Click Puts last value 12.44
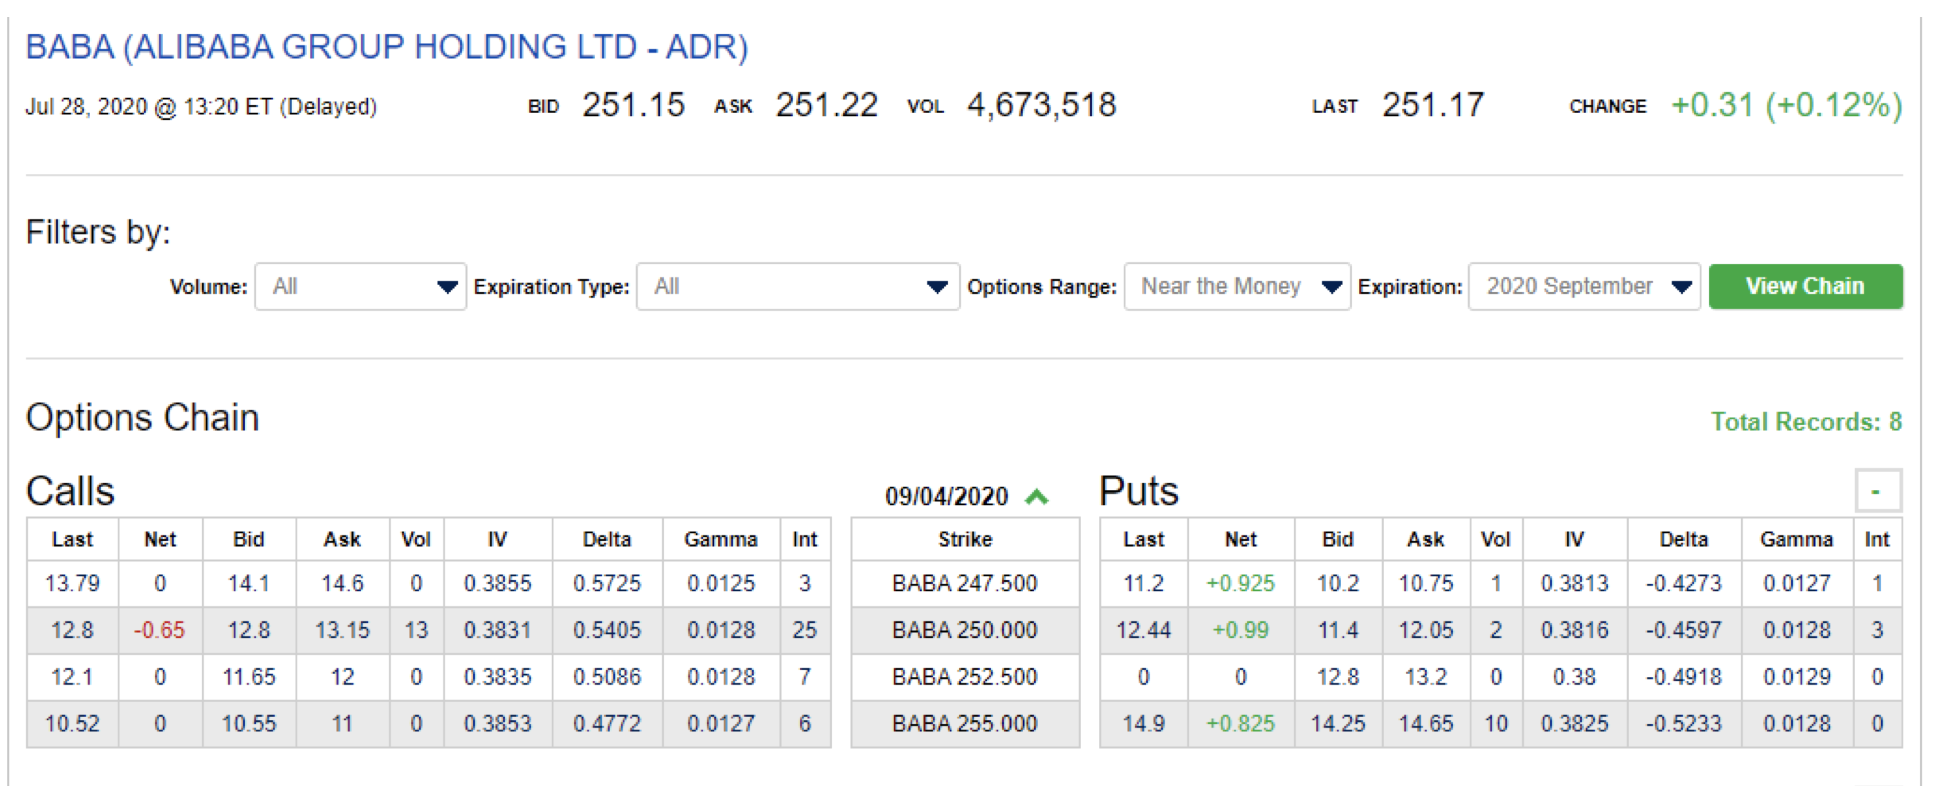The width and height of the screenshot is (1940, 786). click(1144, 630)
